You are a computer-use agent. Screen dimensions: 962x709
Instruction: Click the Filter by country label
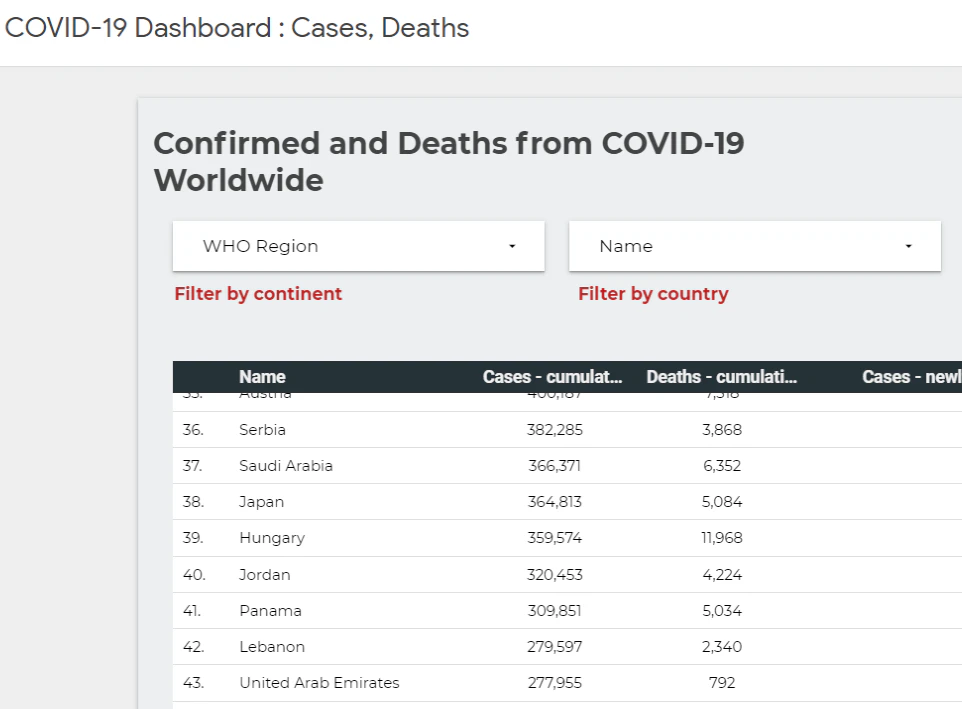click(x=652, y=293)
